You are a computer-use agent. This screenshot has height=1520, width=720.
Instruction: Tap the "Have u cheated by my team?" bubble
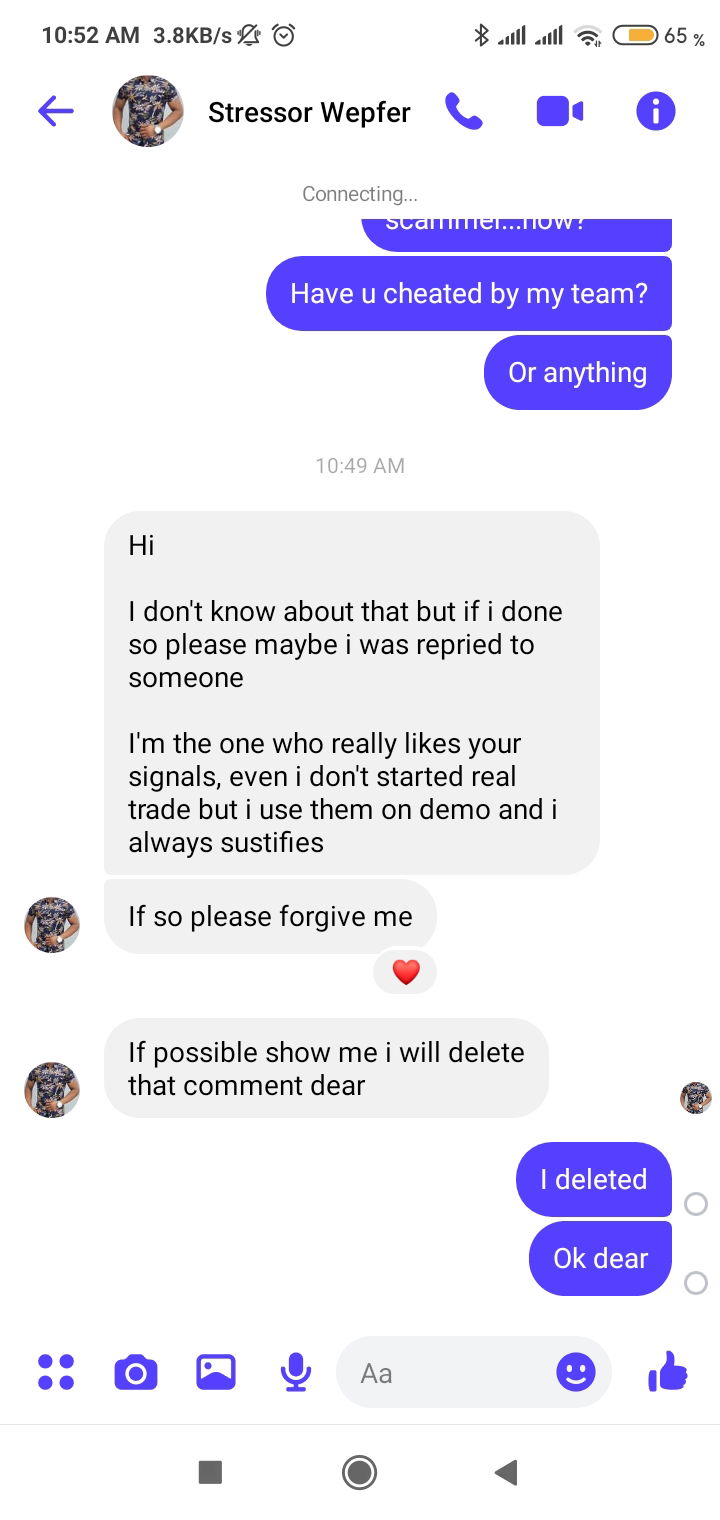(469, 294)
